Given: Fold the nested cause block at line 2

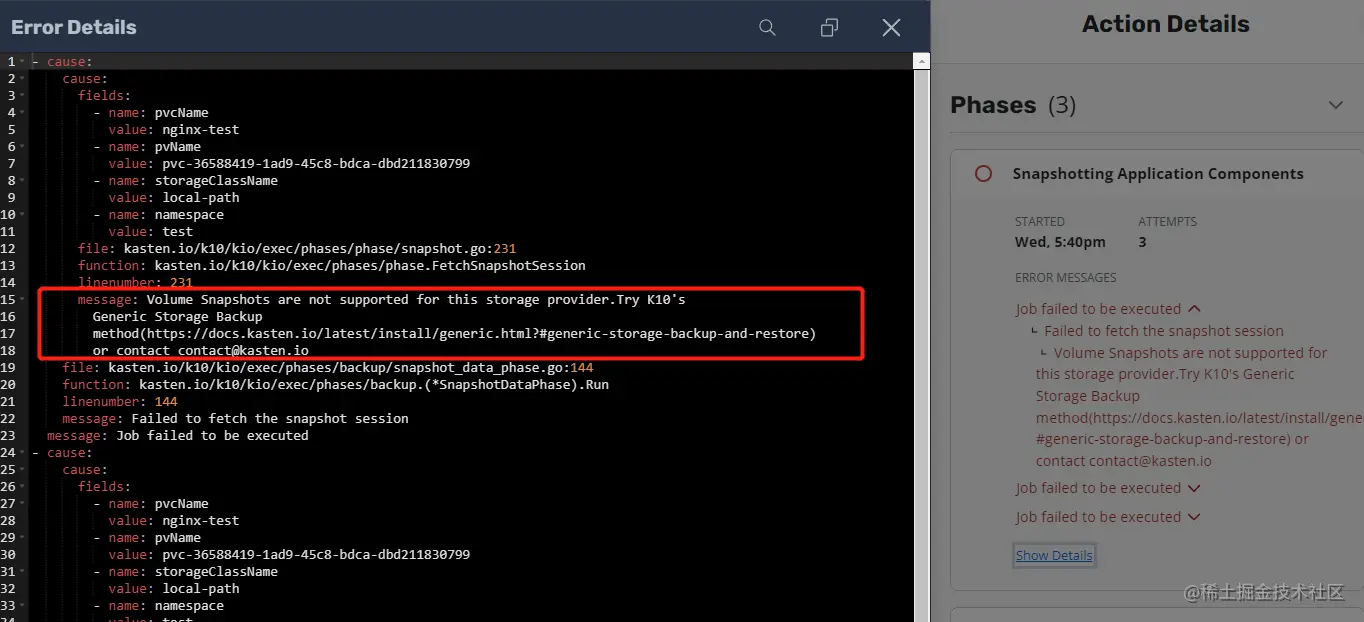Looking at the screenshot, I should coord(23,79).
